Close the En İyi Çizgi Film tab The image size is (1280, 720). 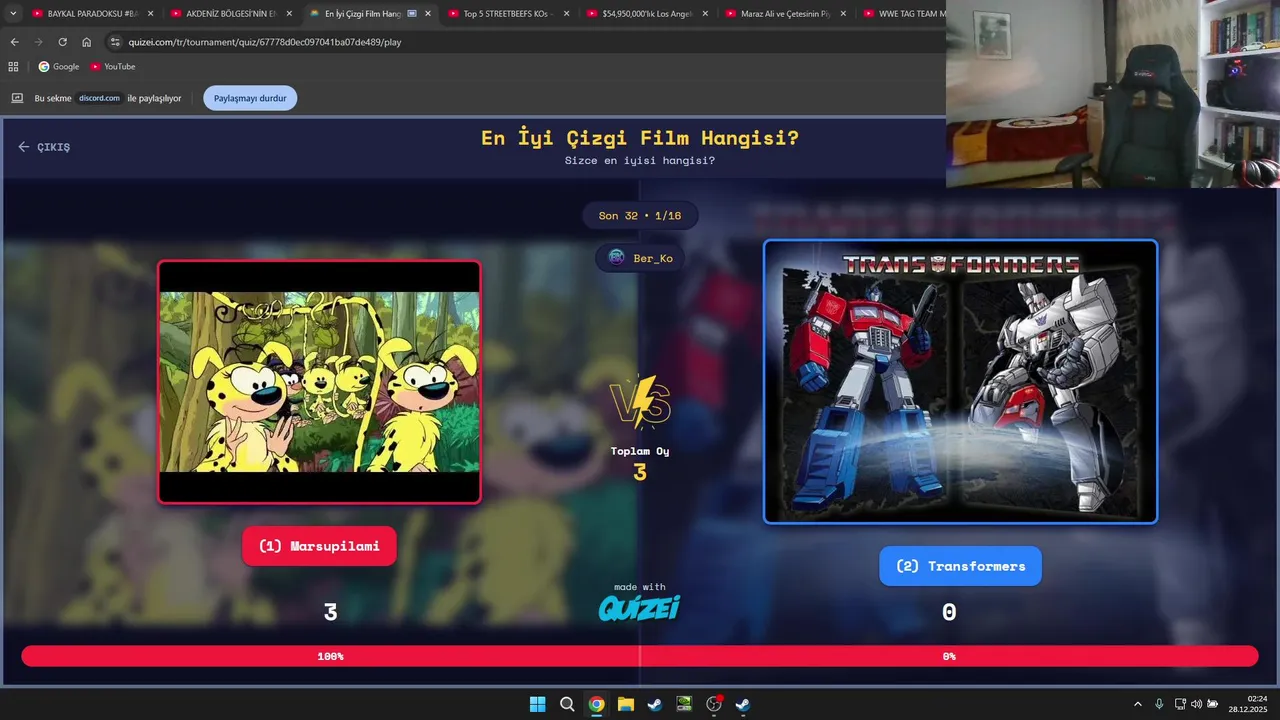[x=428, y=14]
